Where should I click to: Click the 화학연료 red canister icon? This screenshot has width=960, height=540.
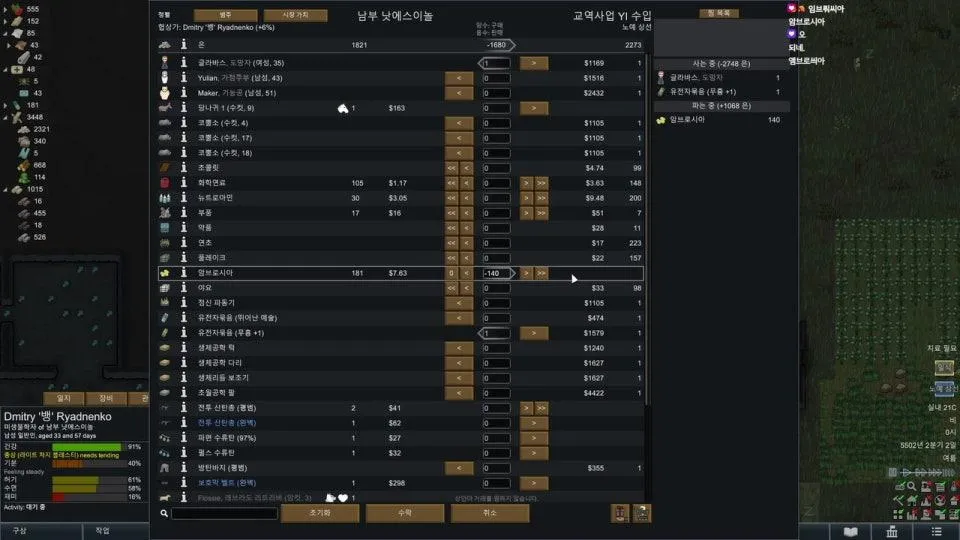[165, 182]
